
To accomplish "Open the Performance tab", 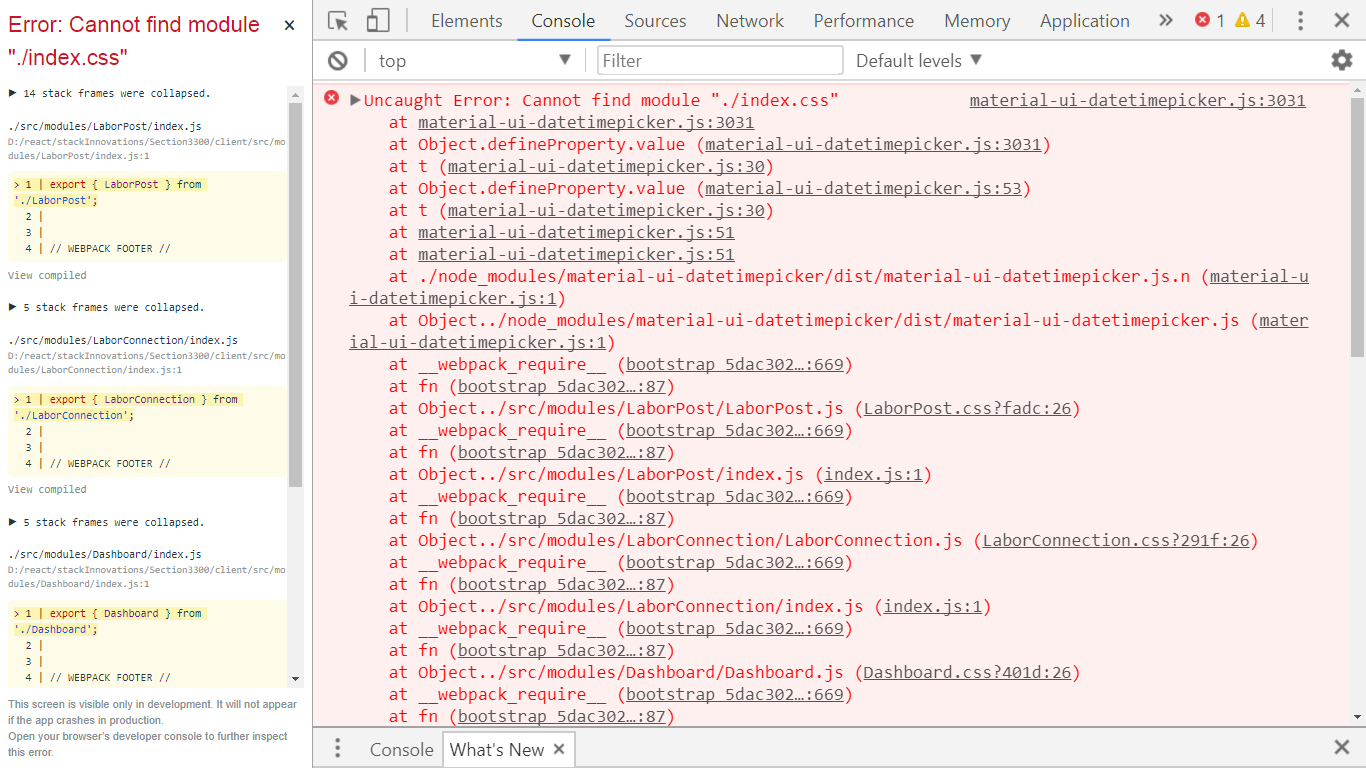I will tap(864, 21).
